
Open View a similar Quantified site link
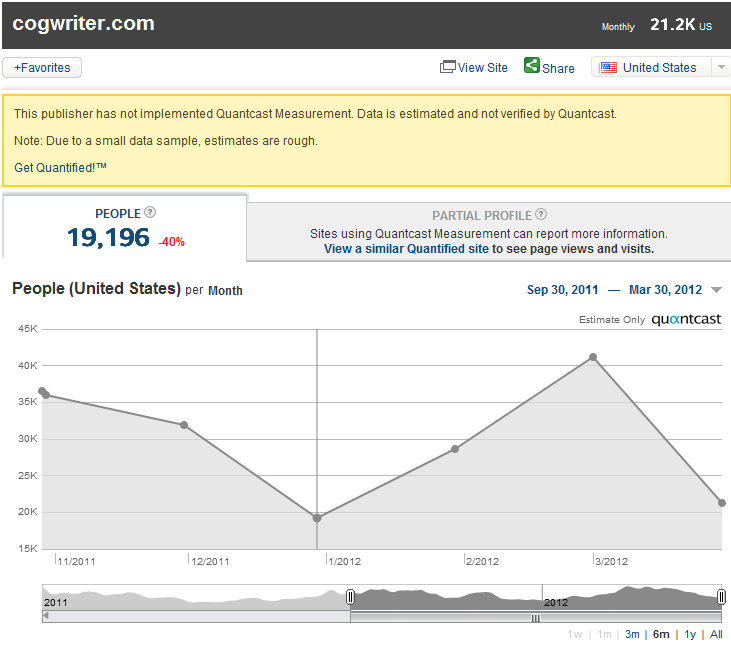406,248
